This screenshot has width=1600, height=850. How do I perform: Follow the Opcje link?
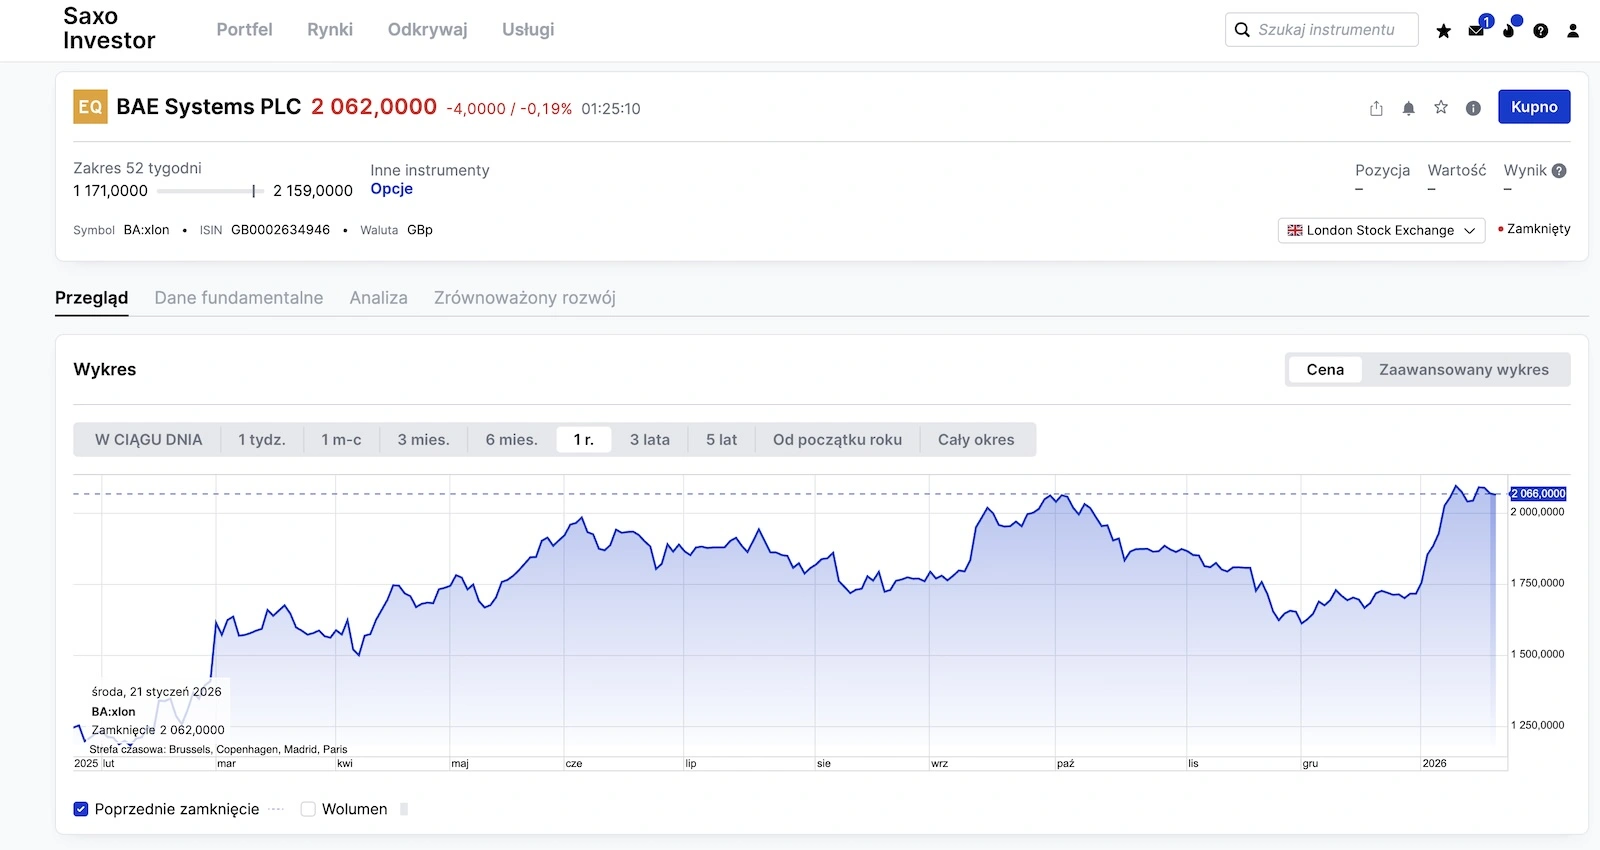(x=391, y=189)
